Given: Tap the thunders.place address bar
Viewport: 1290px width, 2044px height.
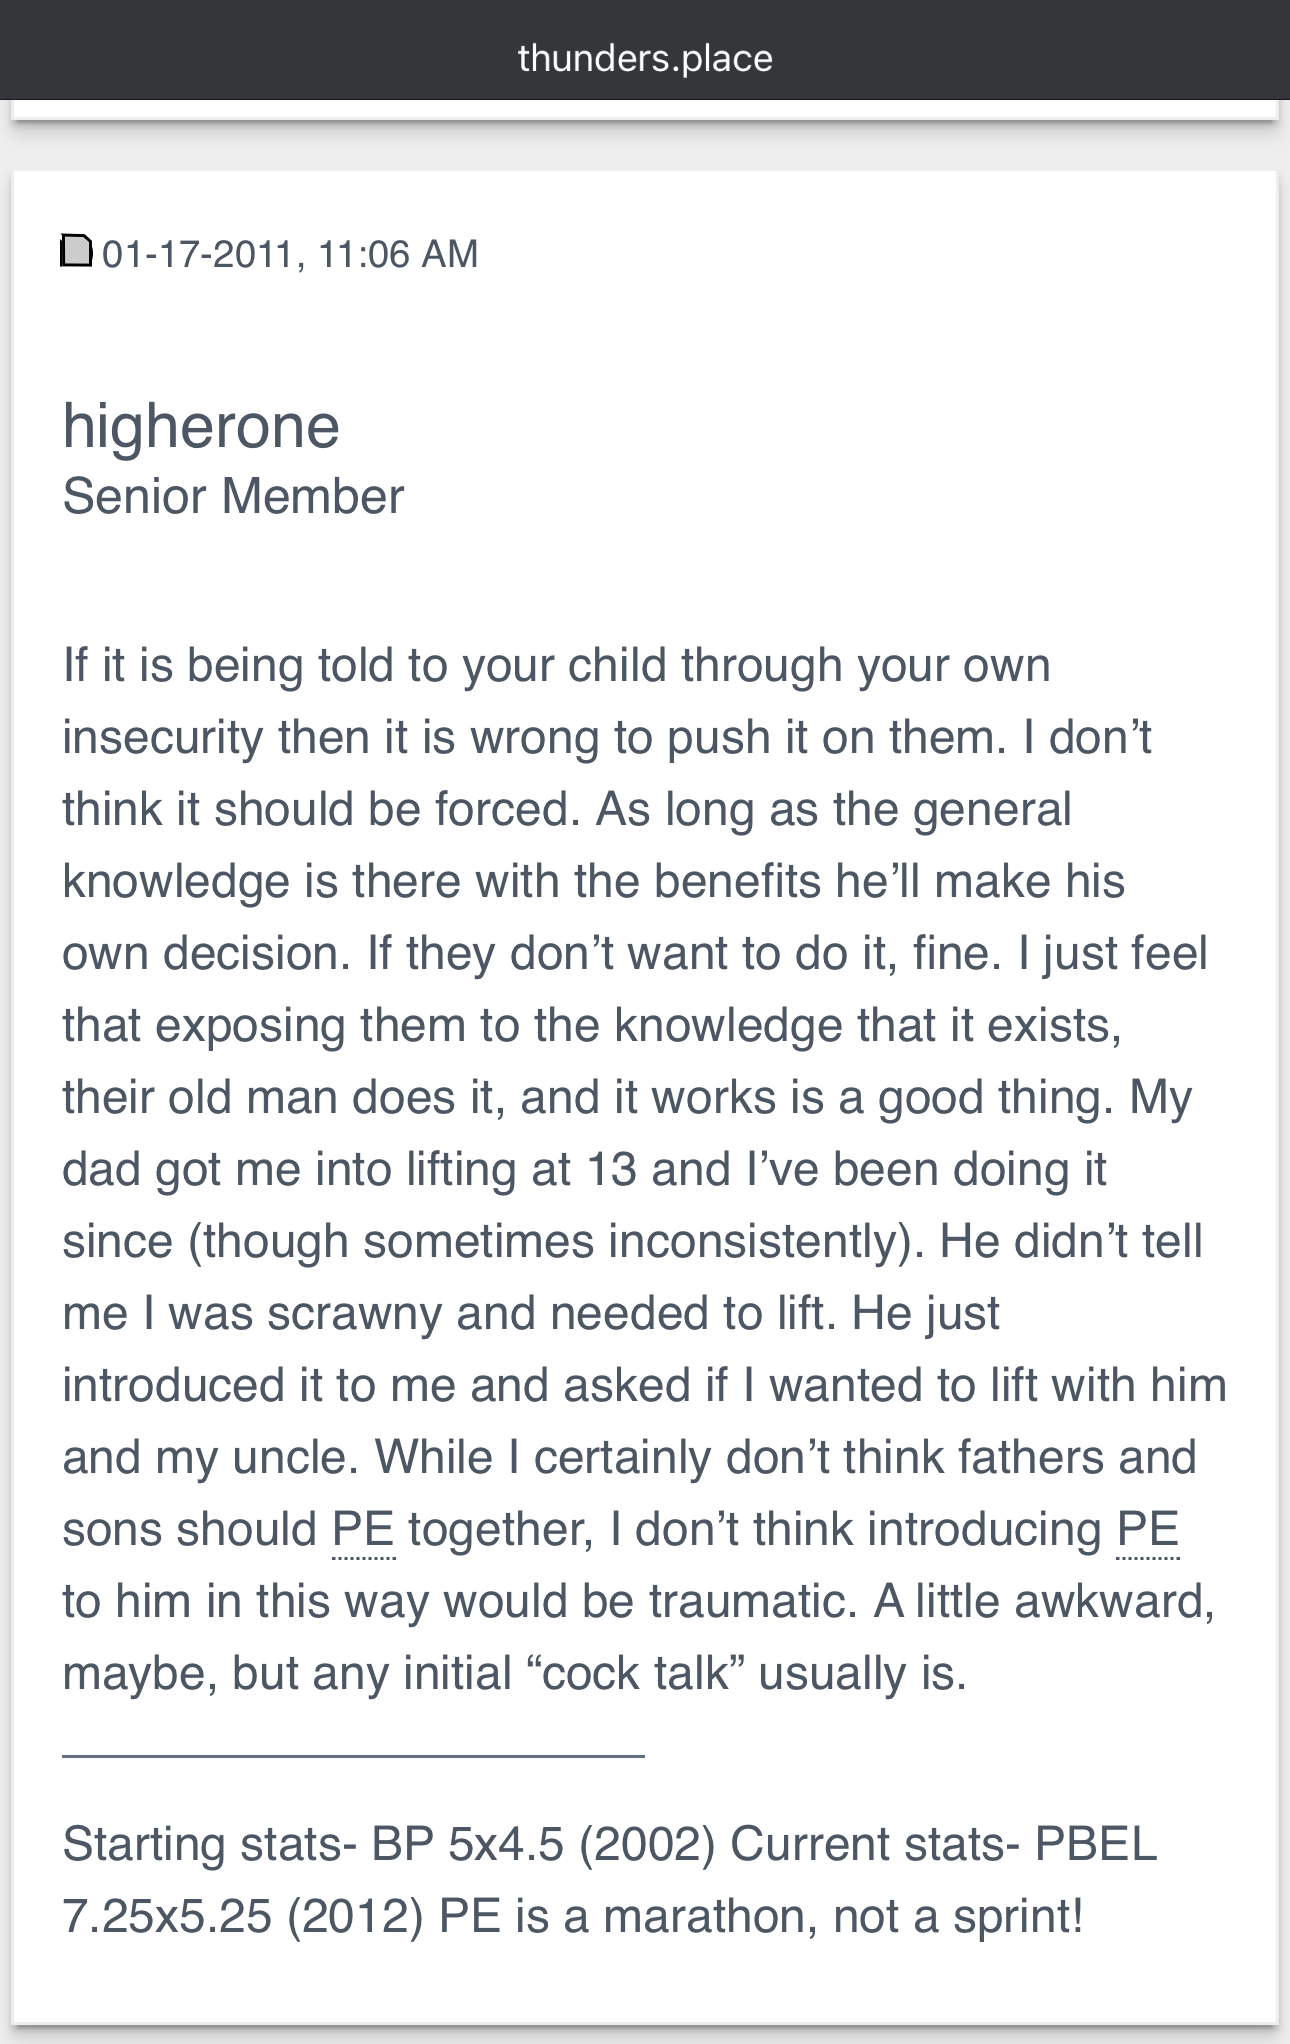Looking at the screenshot, I should point(645,58).
